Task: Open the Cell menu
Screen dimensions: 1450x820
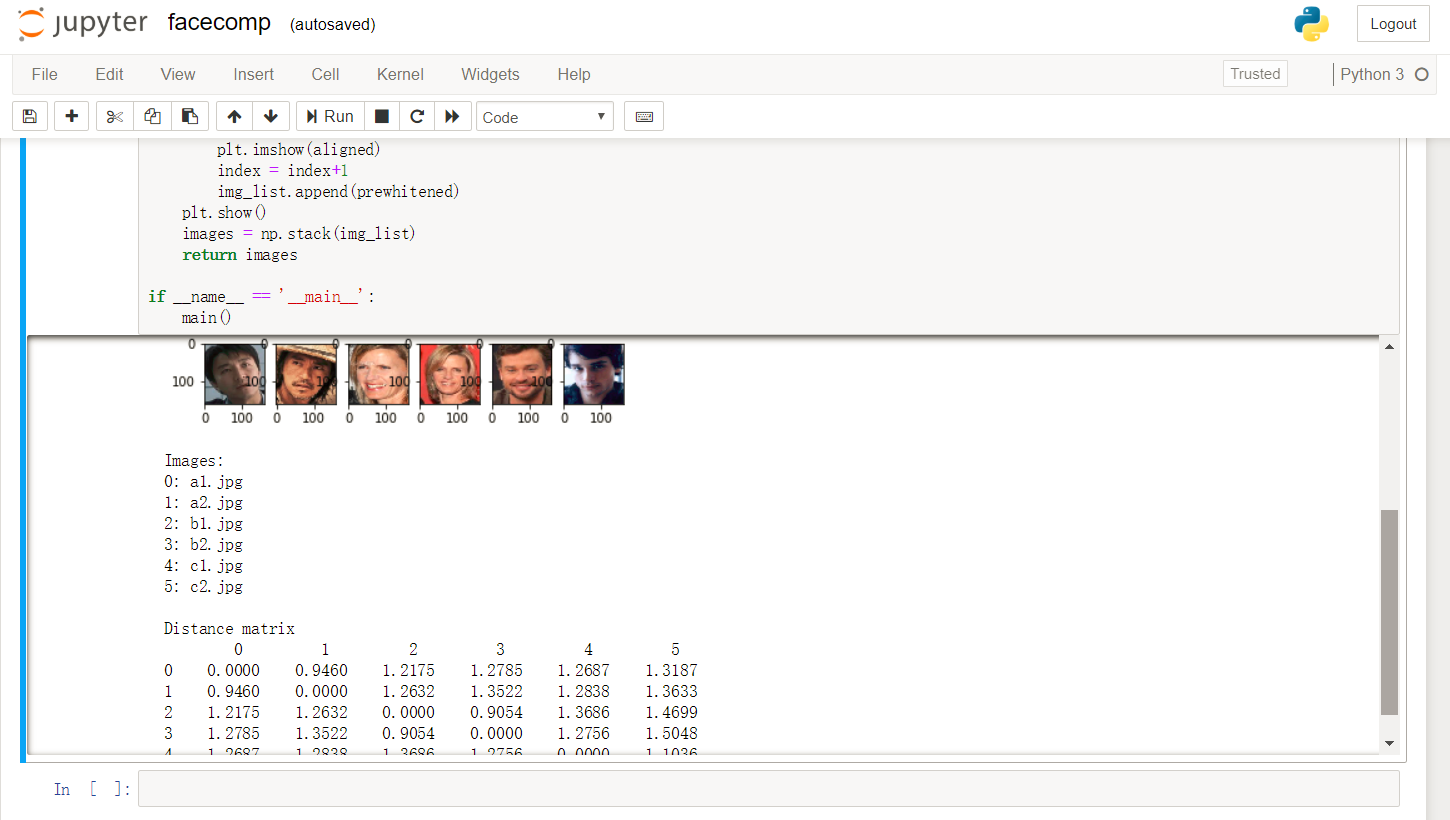Action: click(x=325, y=74)
